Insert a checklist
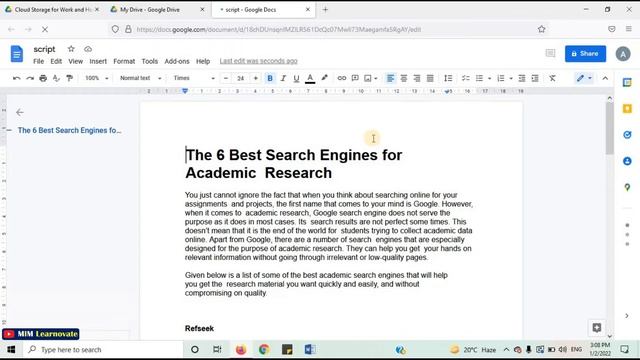The height and width of the screenshot is (360, 640). pyautogui.click(x=466, y=78)
